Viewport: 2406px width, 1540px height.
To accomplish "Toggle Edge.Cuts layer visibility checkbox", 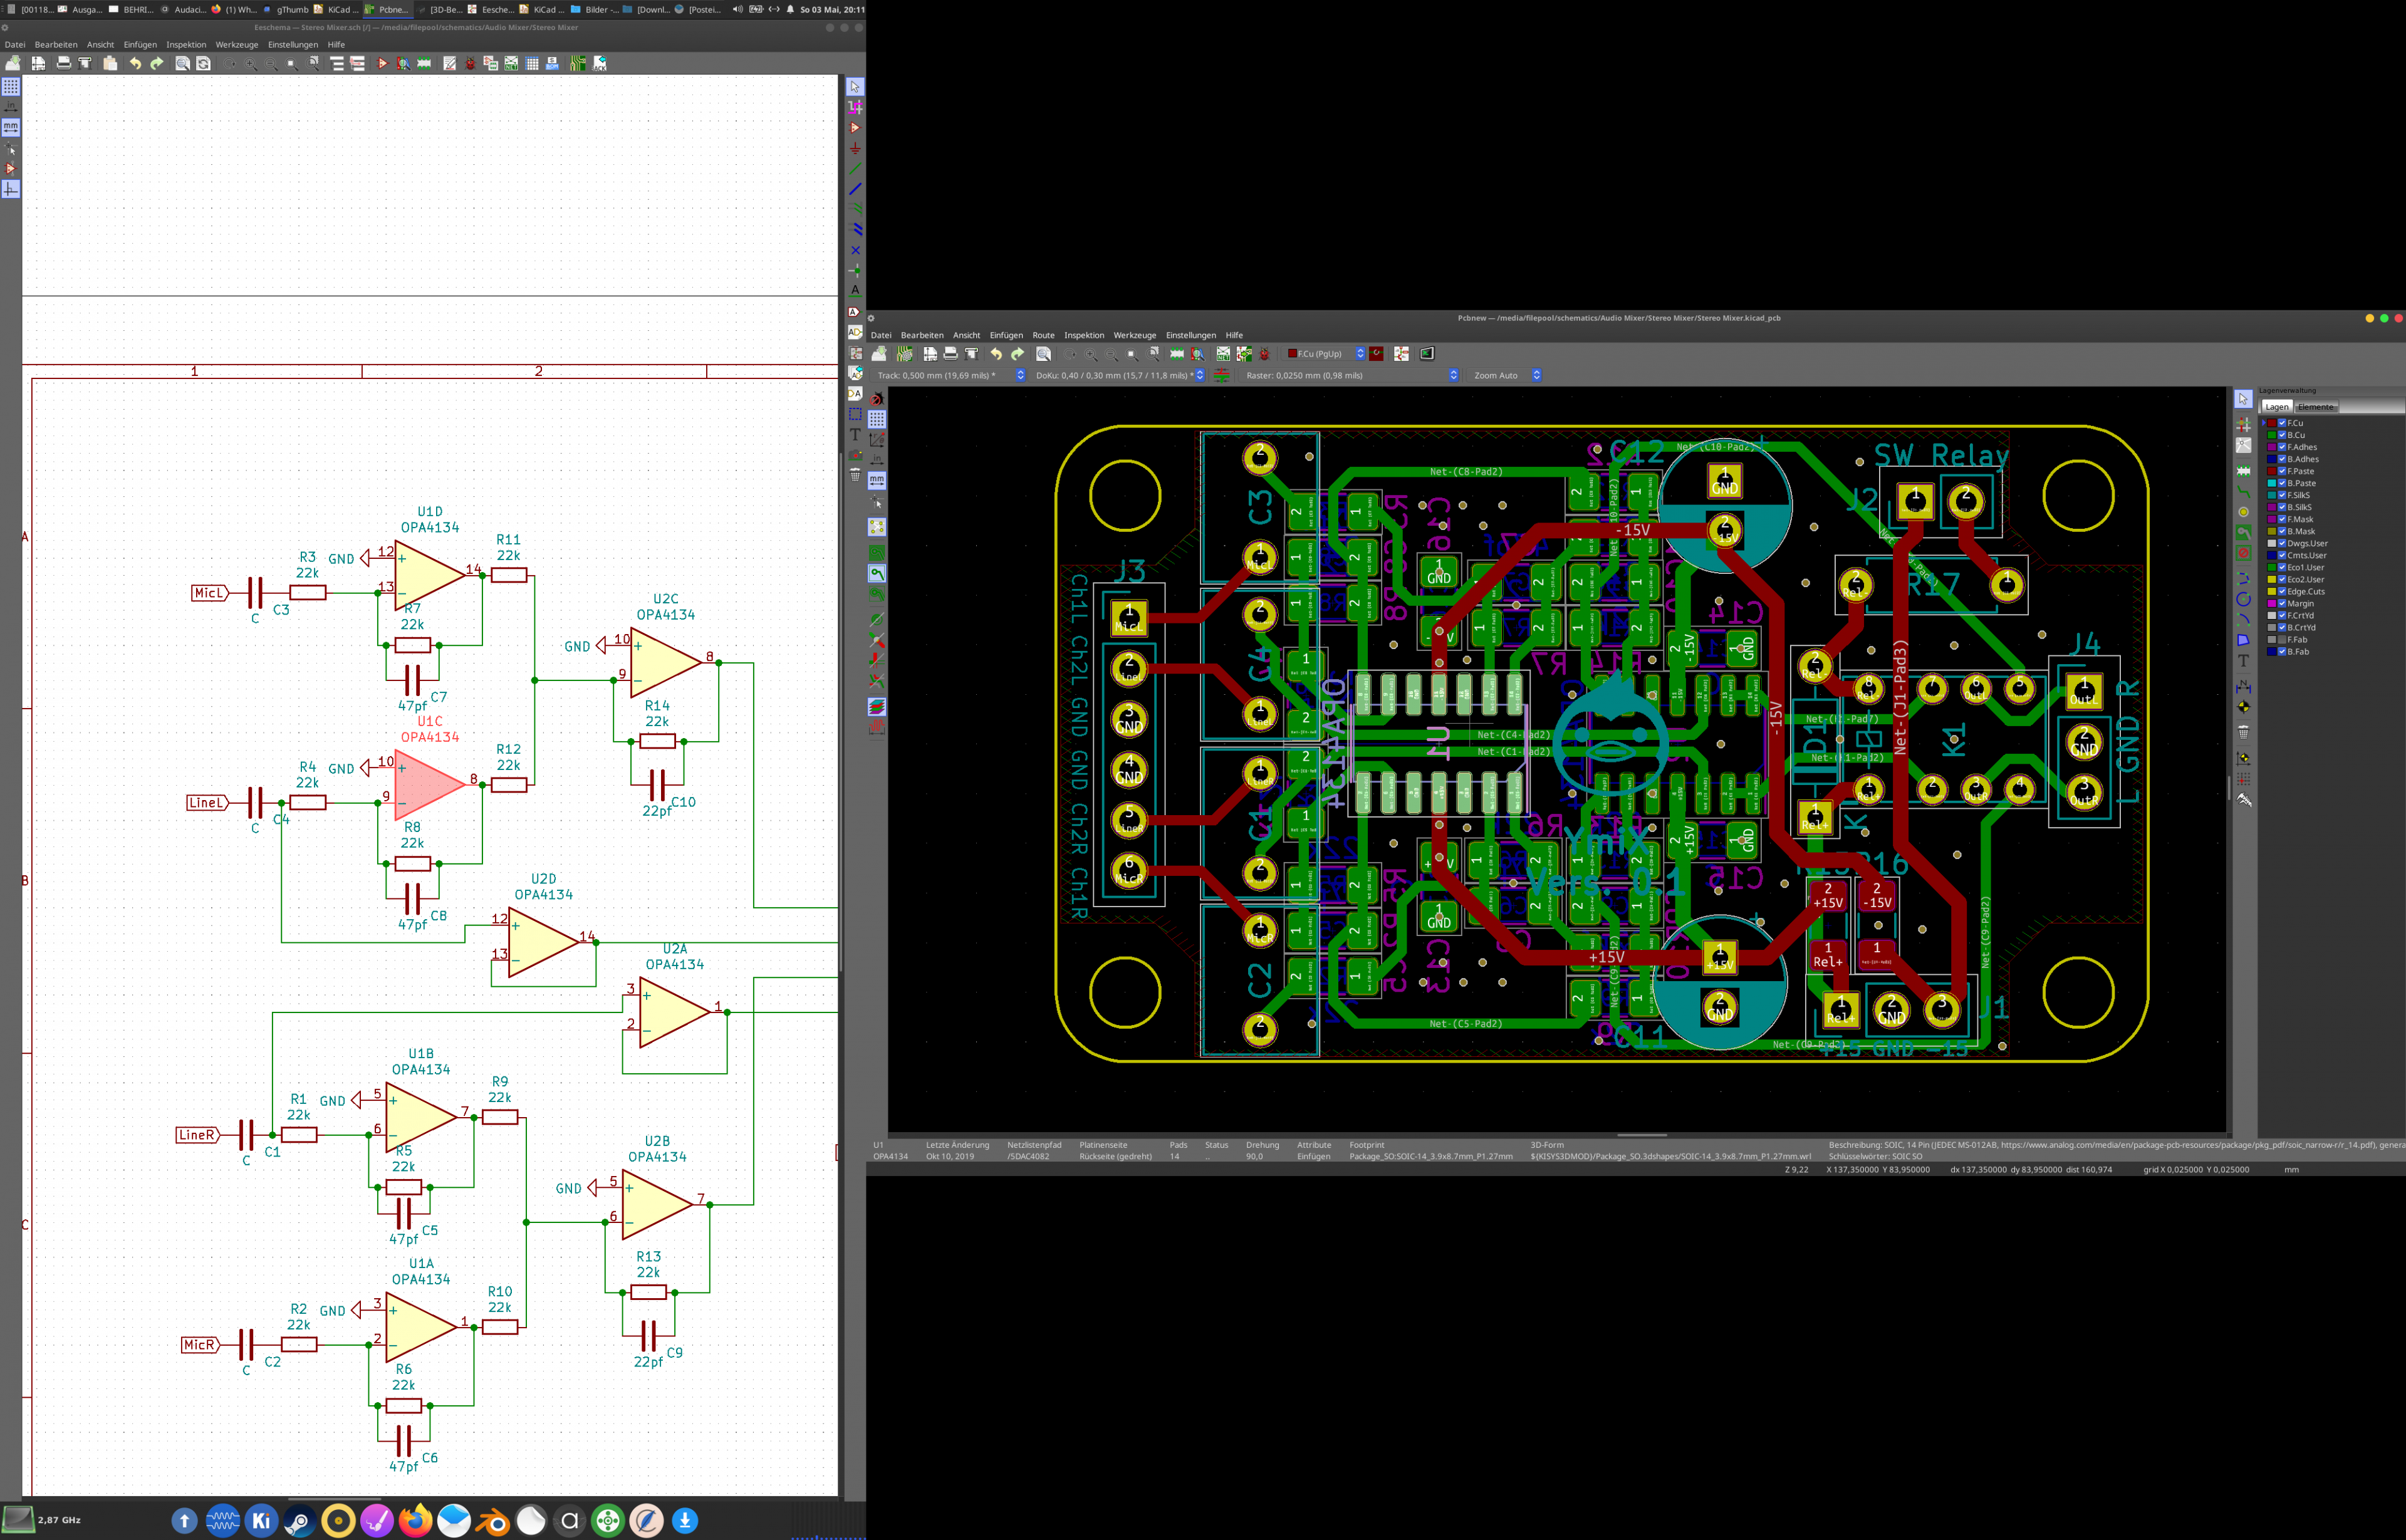I will click(2282, 591).
